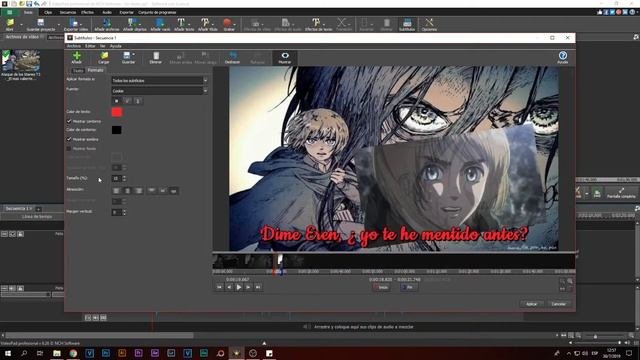640x360 pixels.
Task: Open the Fuente font dropdown
Action: [160, 91]
